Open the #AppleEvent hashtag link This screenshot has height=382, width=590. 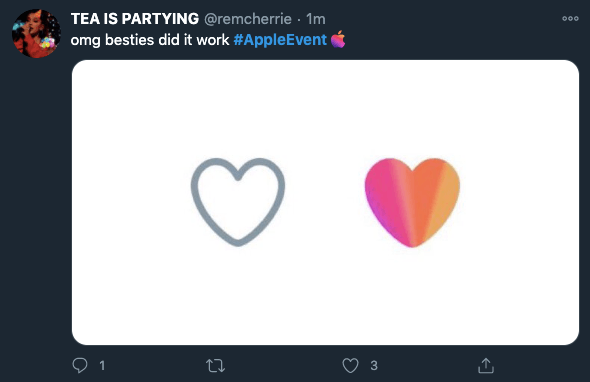(280, 40)
